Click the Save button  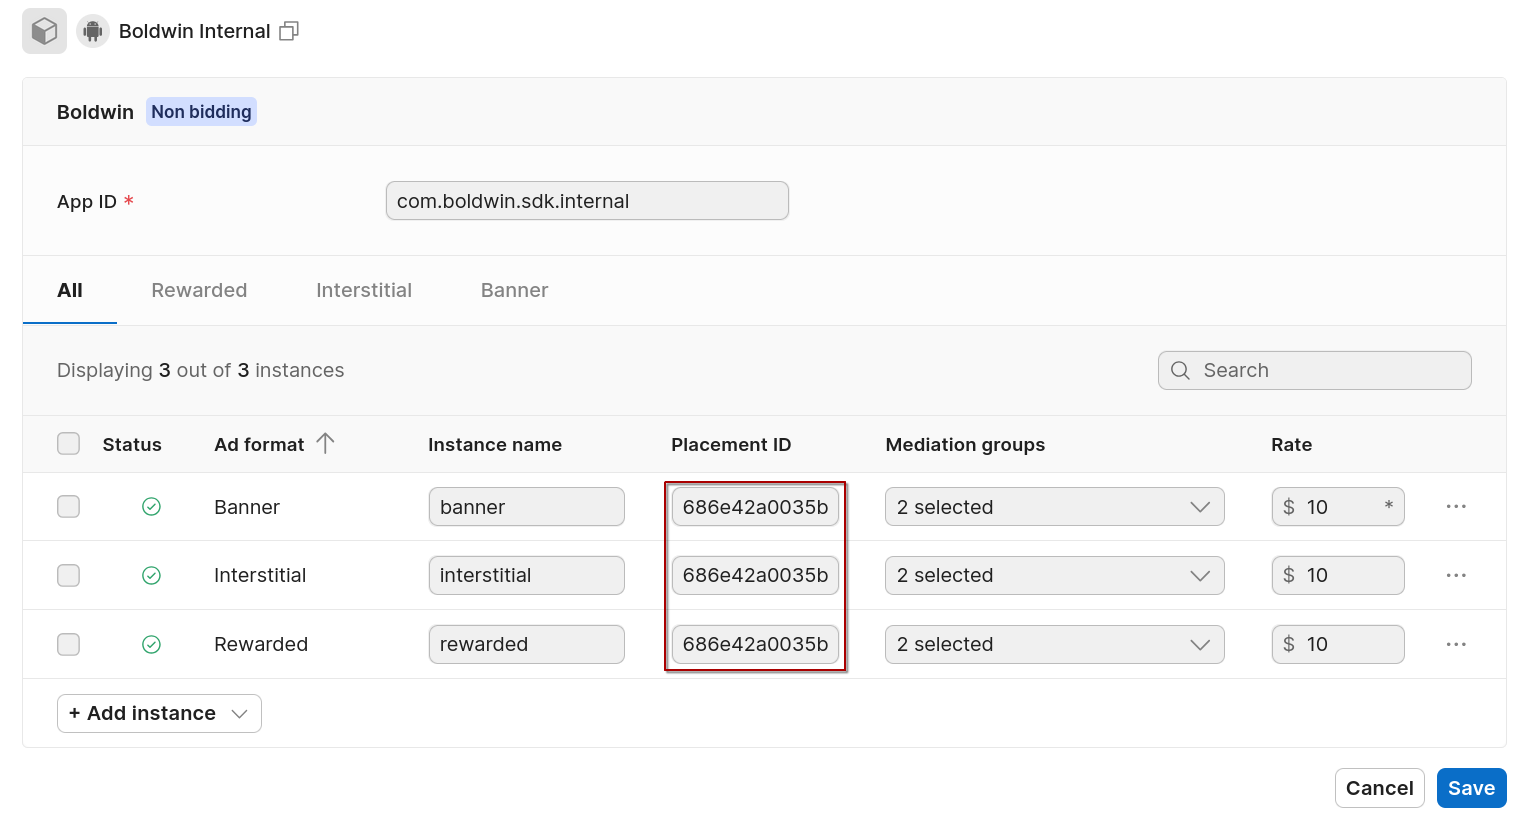(x=1471, y=787)
